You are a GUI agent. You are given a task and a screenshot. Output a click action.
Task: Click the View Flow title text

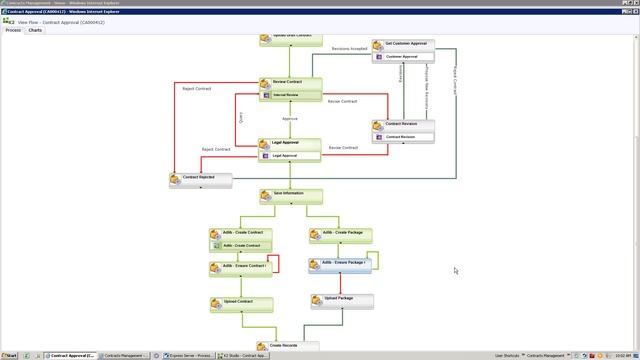(x=61, y=22)
